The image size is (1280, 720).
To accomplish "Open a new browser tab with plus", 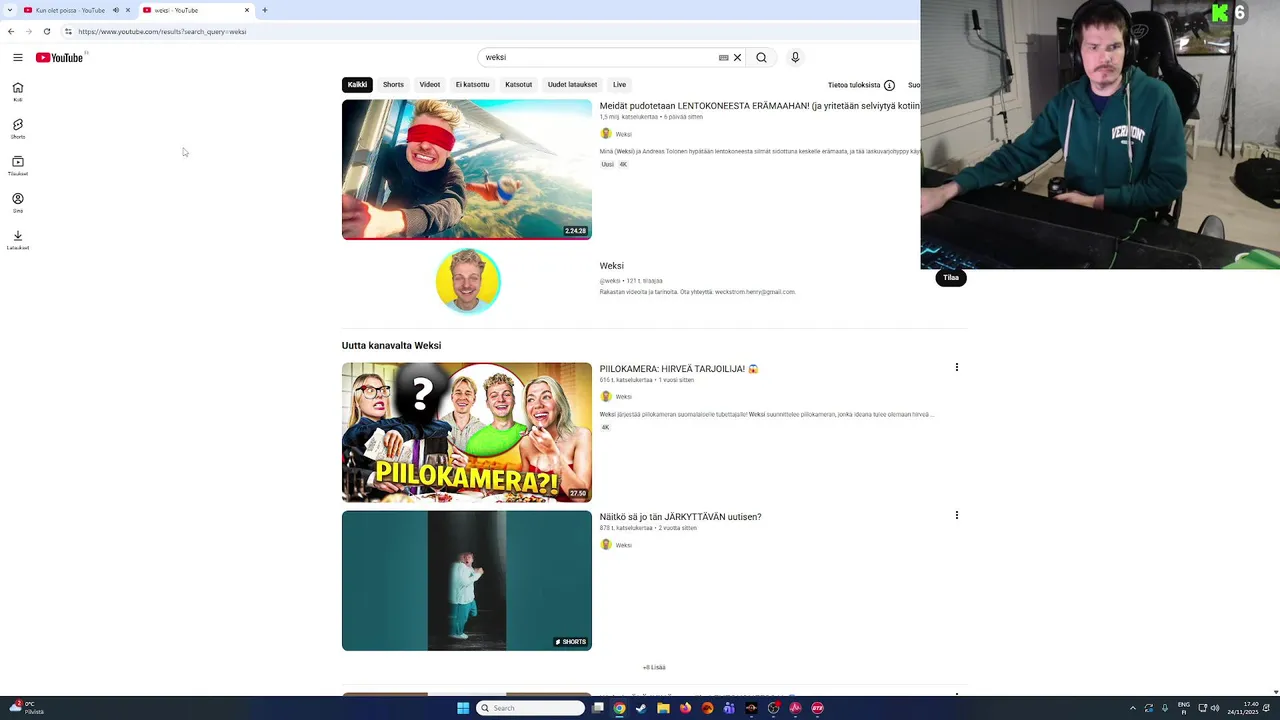I will (264, 10).
